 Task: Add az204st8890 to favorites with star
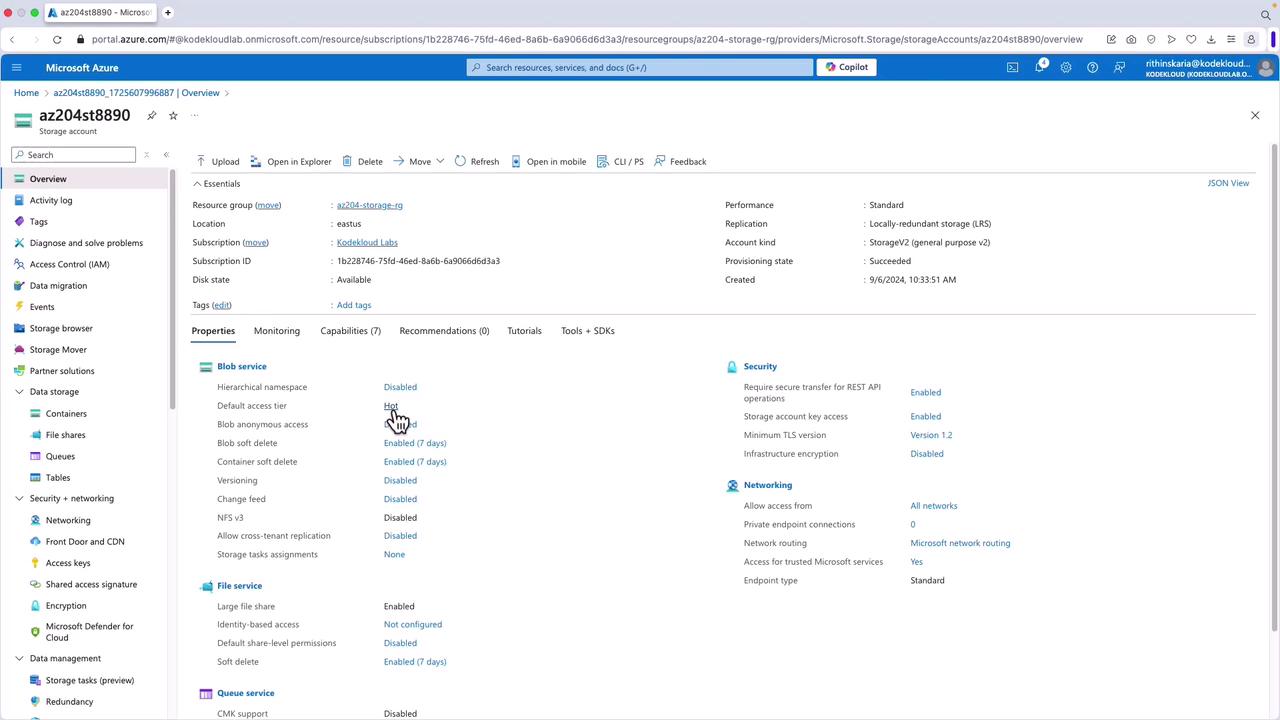coord(173,115)
